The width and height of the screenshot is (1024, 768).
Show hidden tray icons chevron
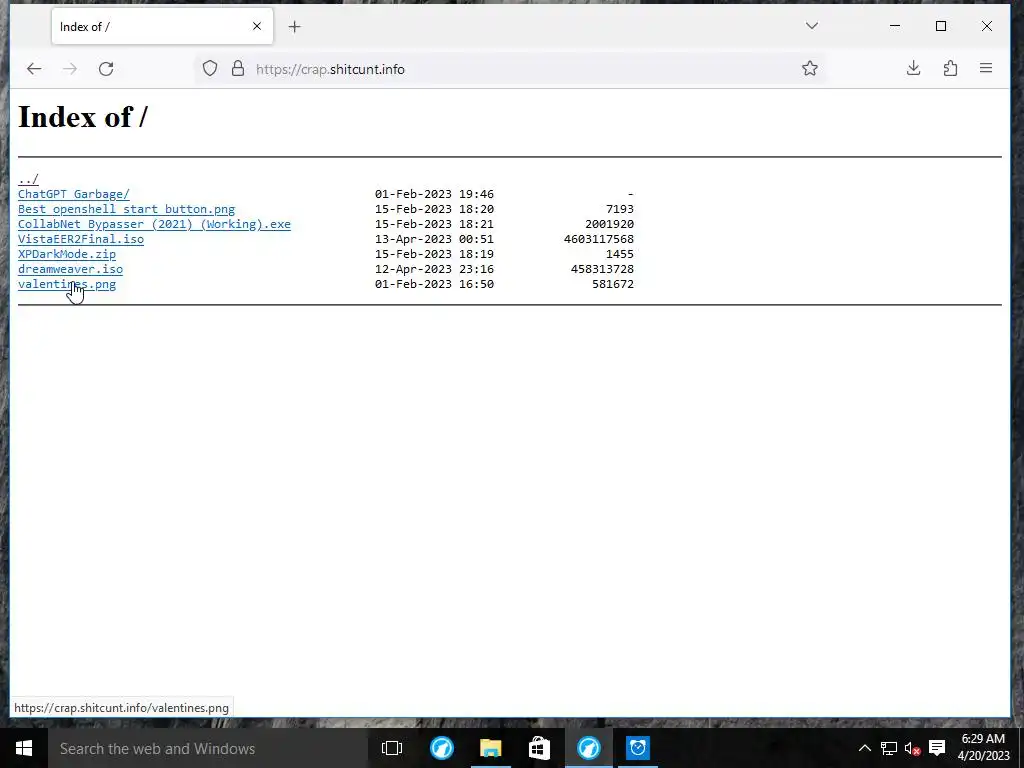(x=865, y=748)
